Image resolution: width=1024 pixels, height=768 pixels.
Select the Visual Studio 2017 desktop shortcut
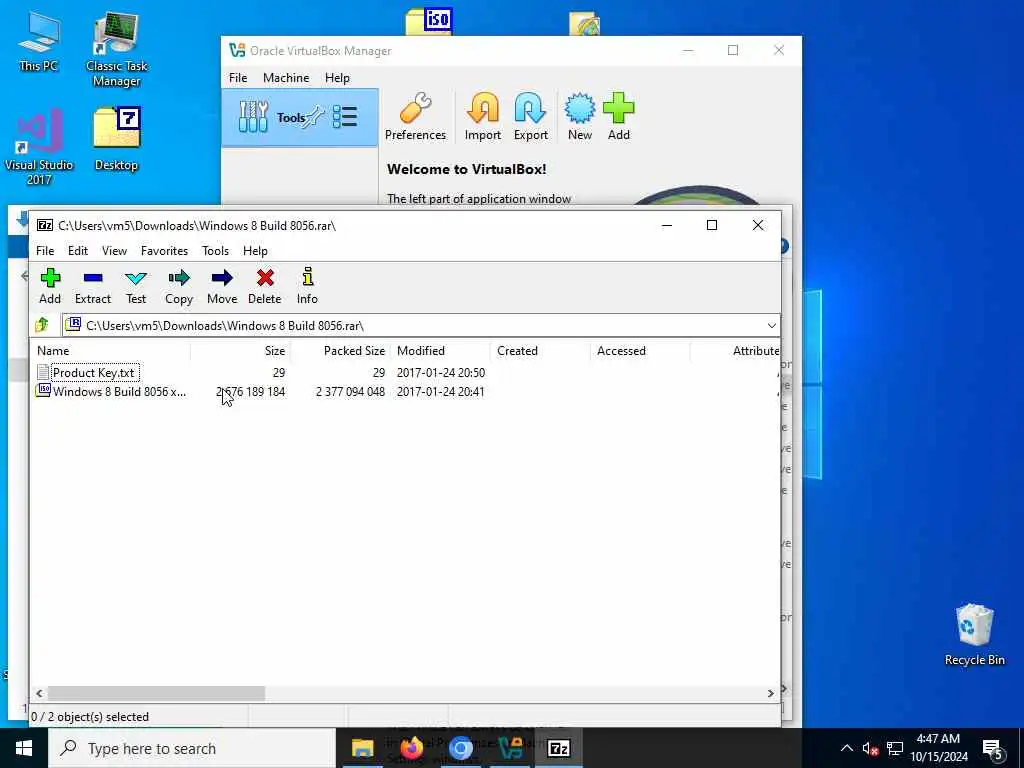[x=39, y=147]
